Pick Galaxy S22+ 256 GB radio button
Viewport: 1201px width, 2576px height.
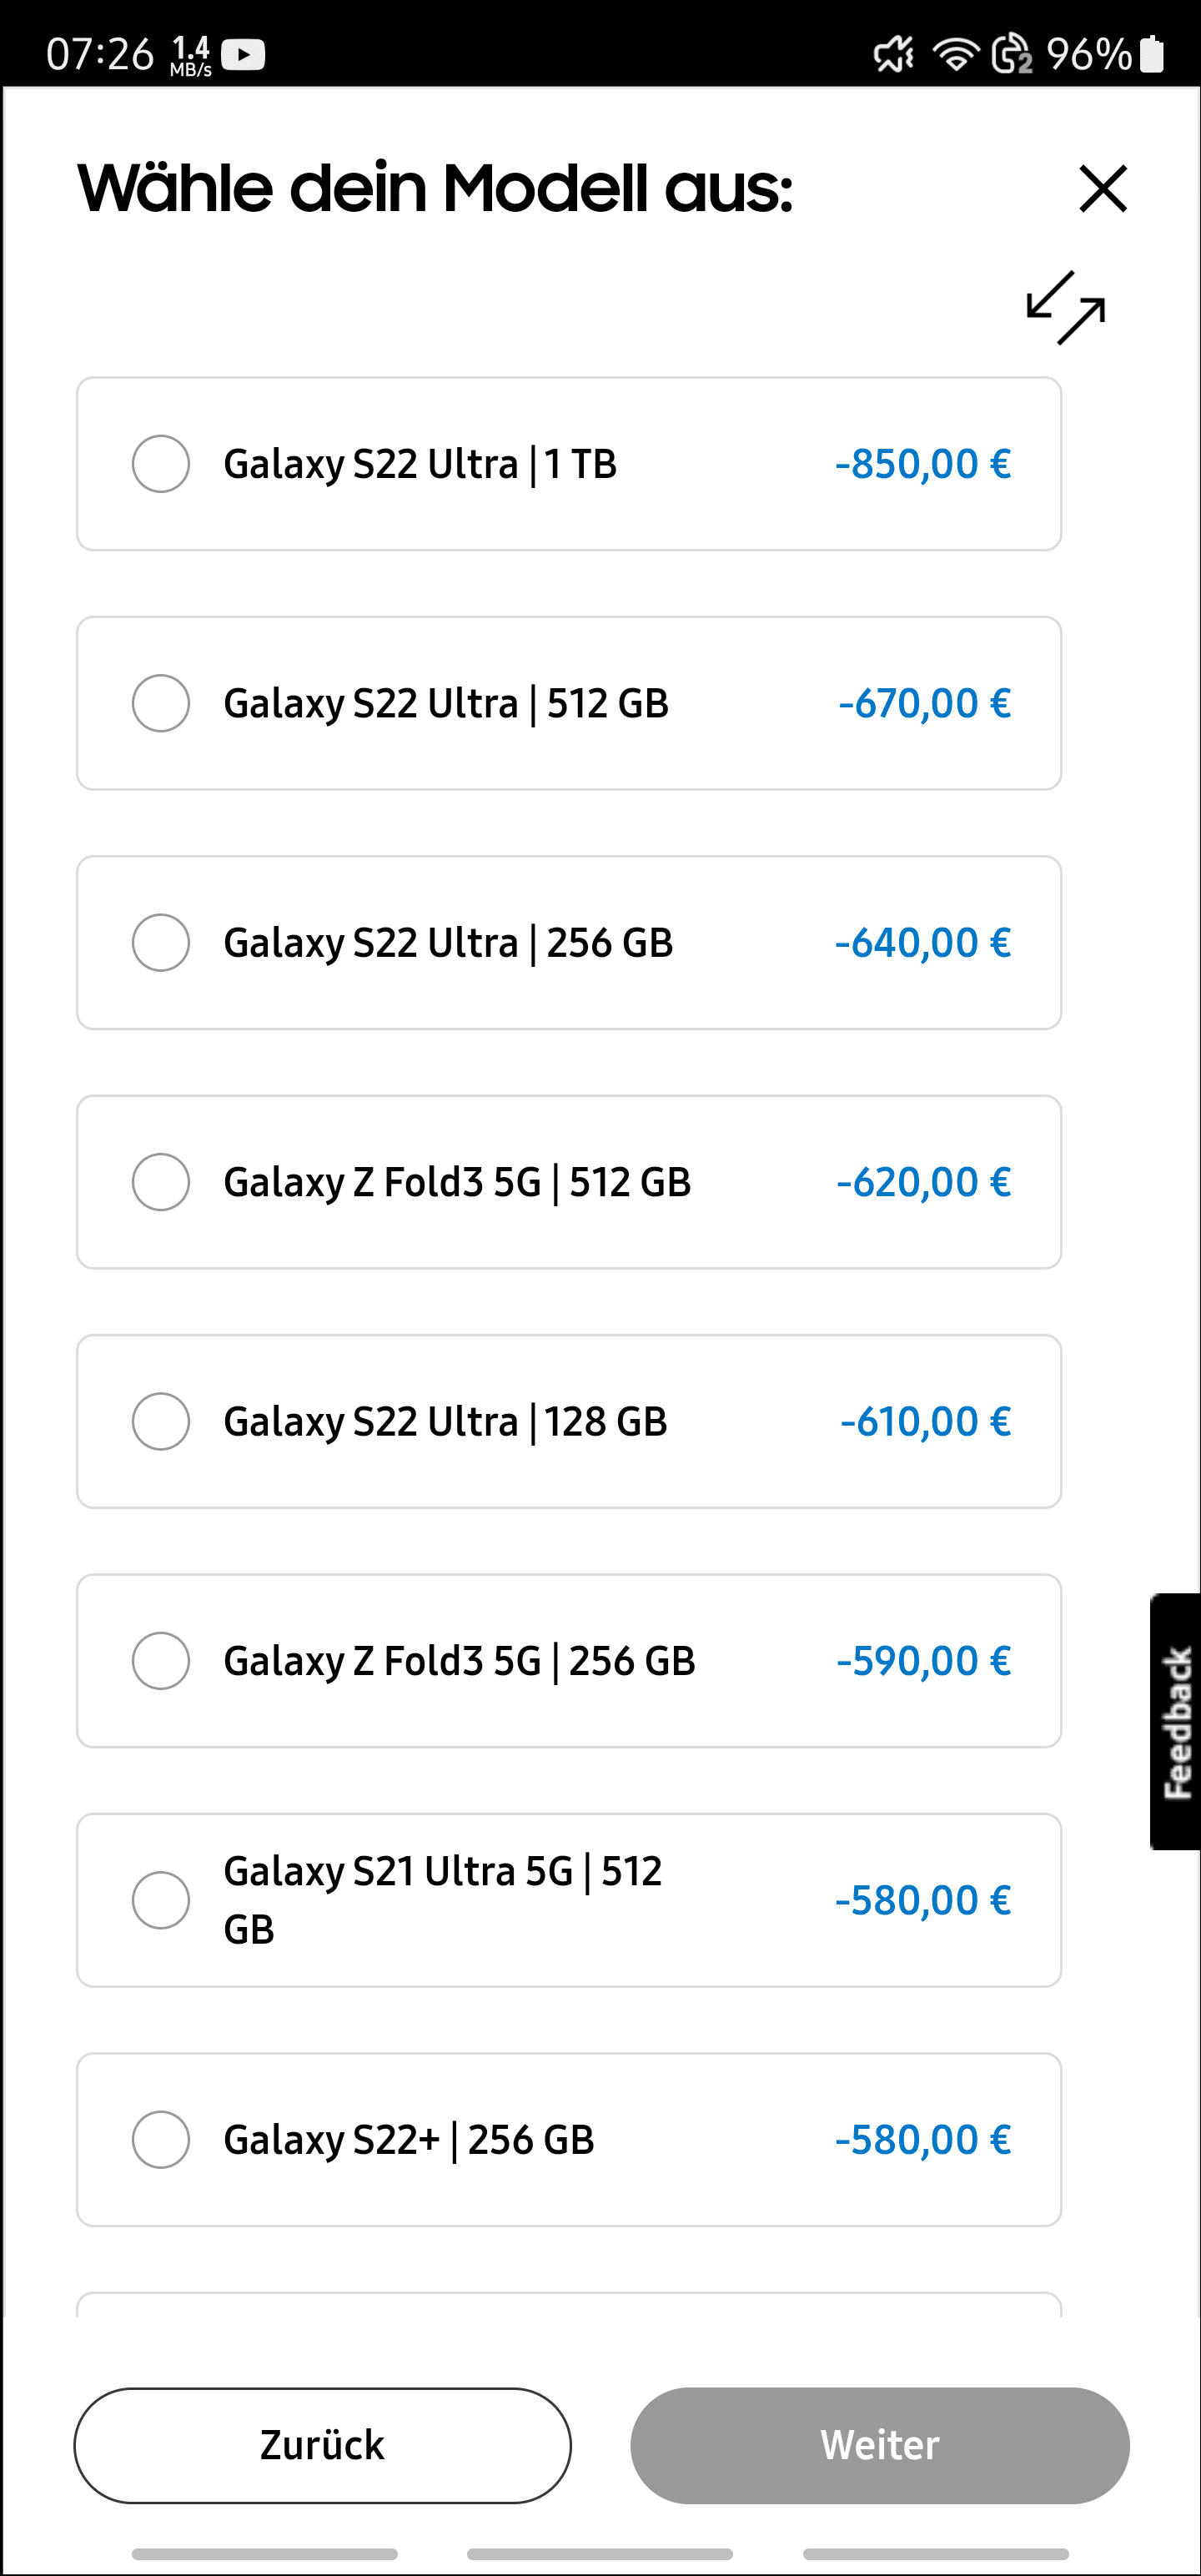point(161,2139)
